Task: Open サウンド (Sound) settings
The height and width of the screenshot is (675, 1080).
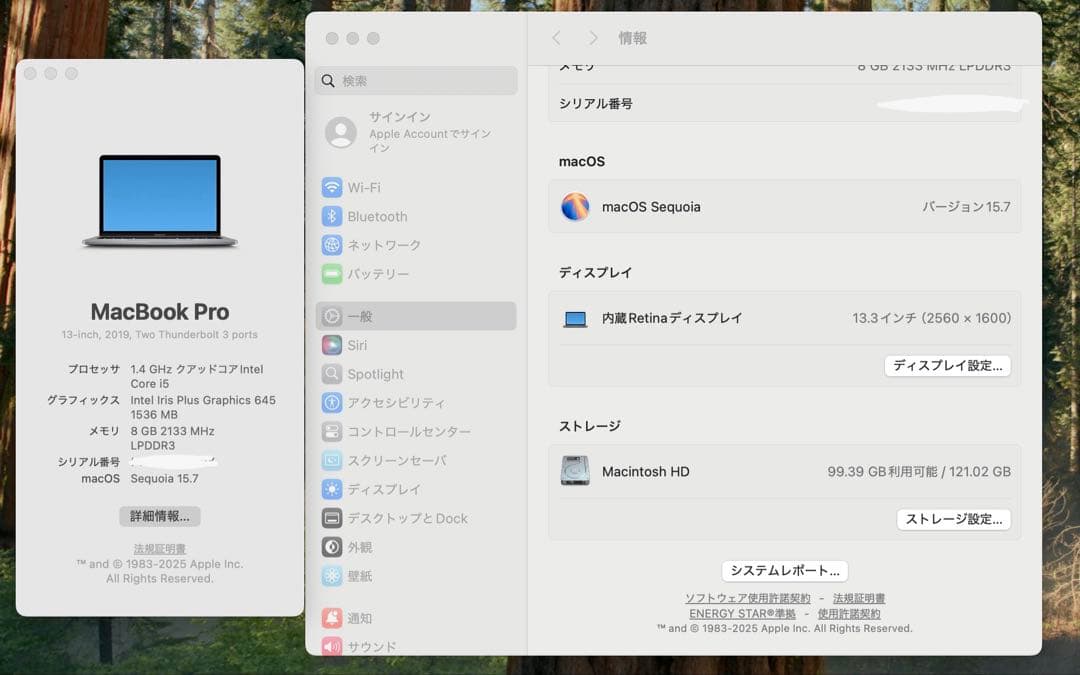Action: [x=363, y=646]
